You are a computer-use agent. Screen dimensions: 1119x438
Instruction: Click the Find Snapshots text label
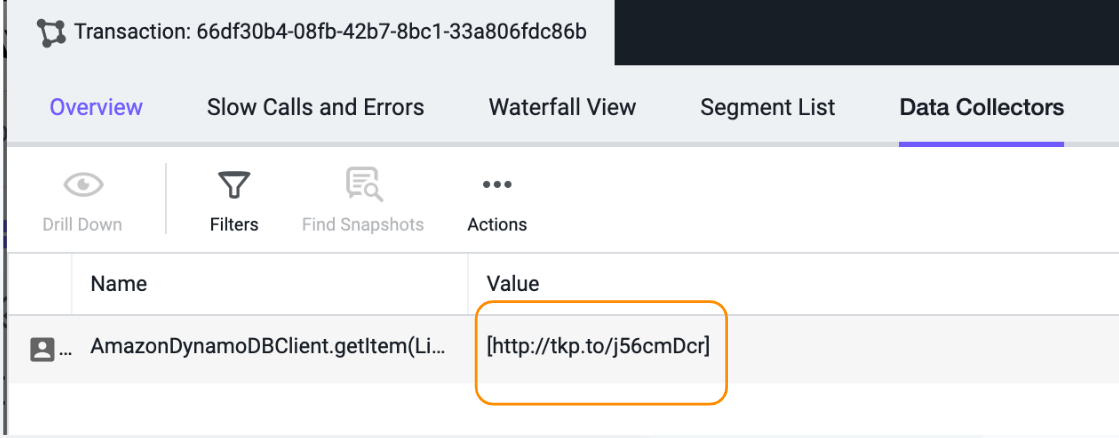click(x=363, y=225)
